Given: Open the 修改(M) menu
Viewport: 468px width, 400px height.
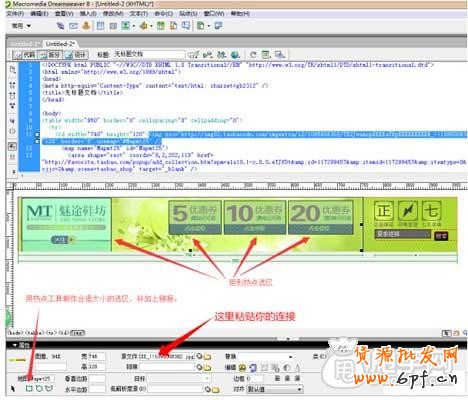Looking at the screenshot, I should pos(113,14).
